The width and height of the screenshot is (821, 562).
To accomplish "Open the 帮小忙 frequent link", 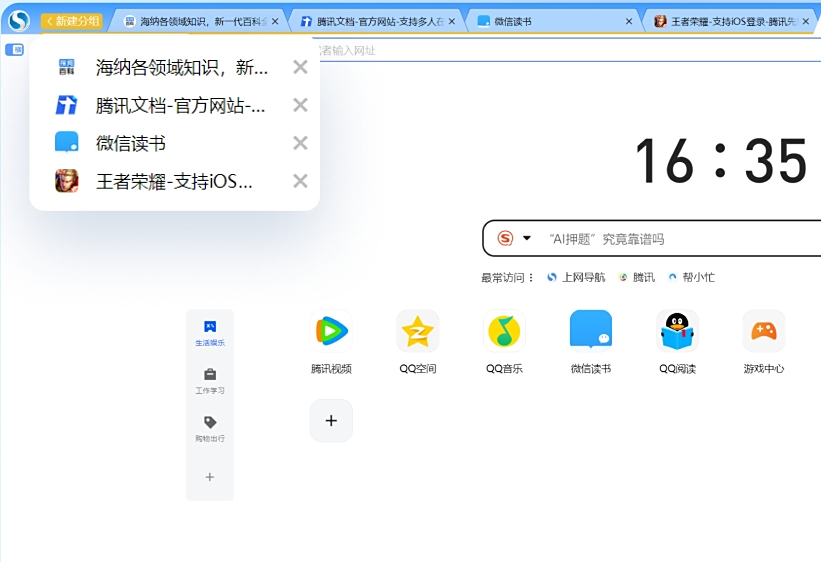I will [692, 277].
